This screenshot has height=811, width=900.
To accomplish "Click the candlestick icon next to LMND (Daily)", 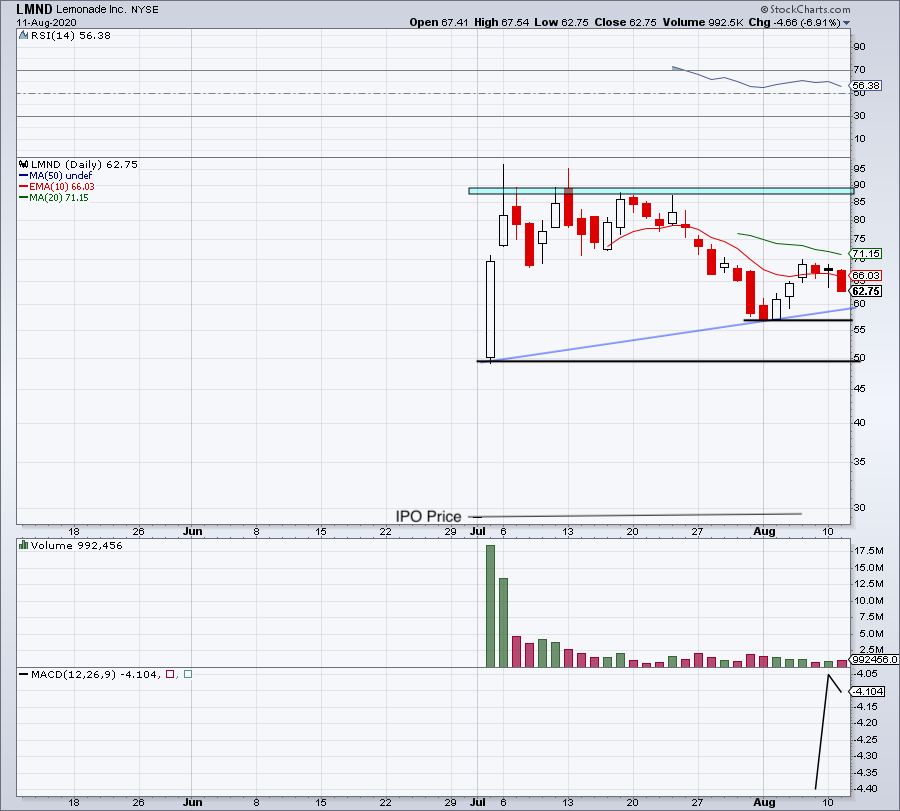I will [x=24, y=164].
